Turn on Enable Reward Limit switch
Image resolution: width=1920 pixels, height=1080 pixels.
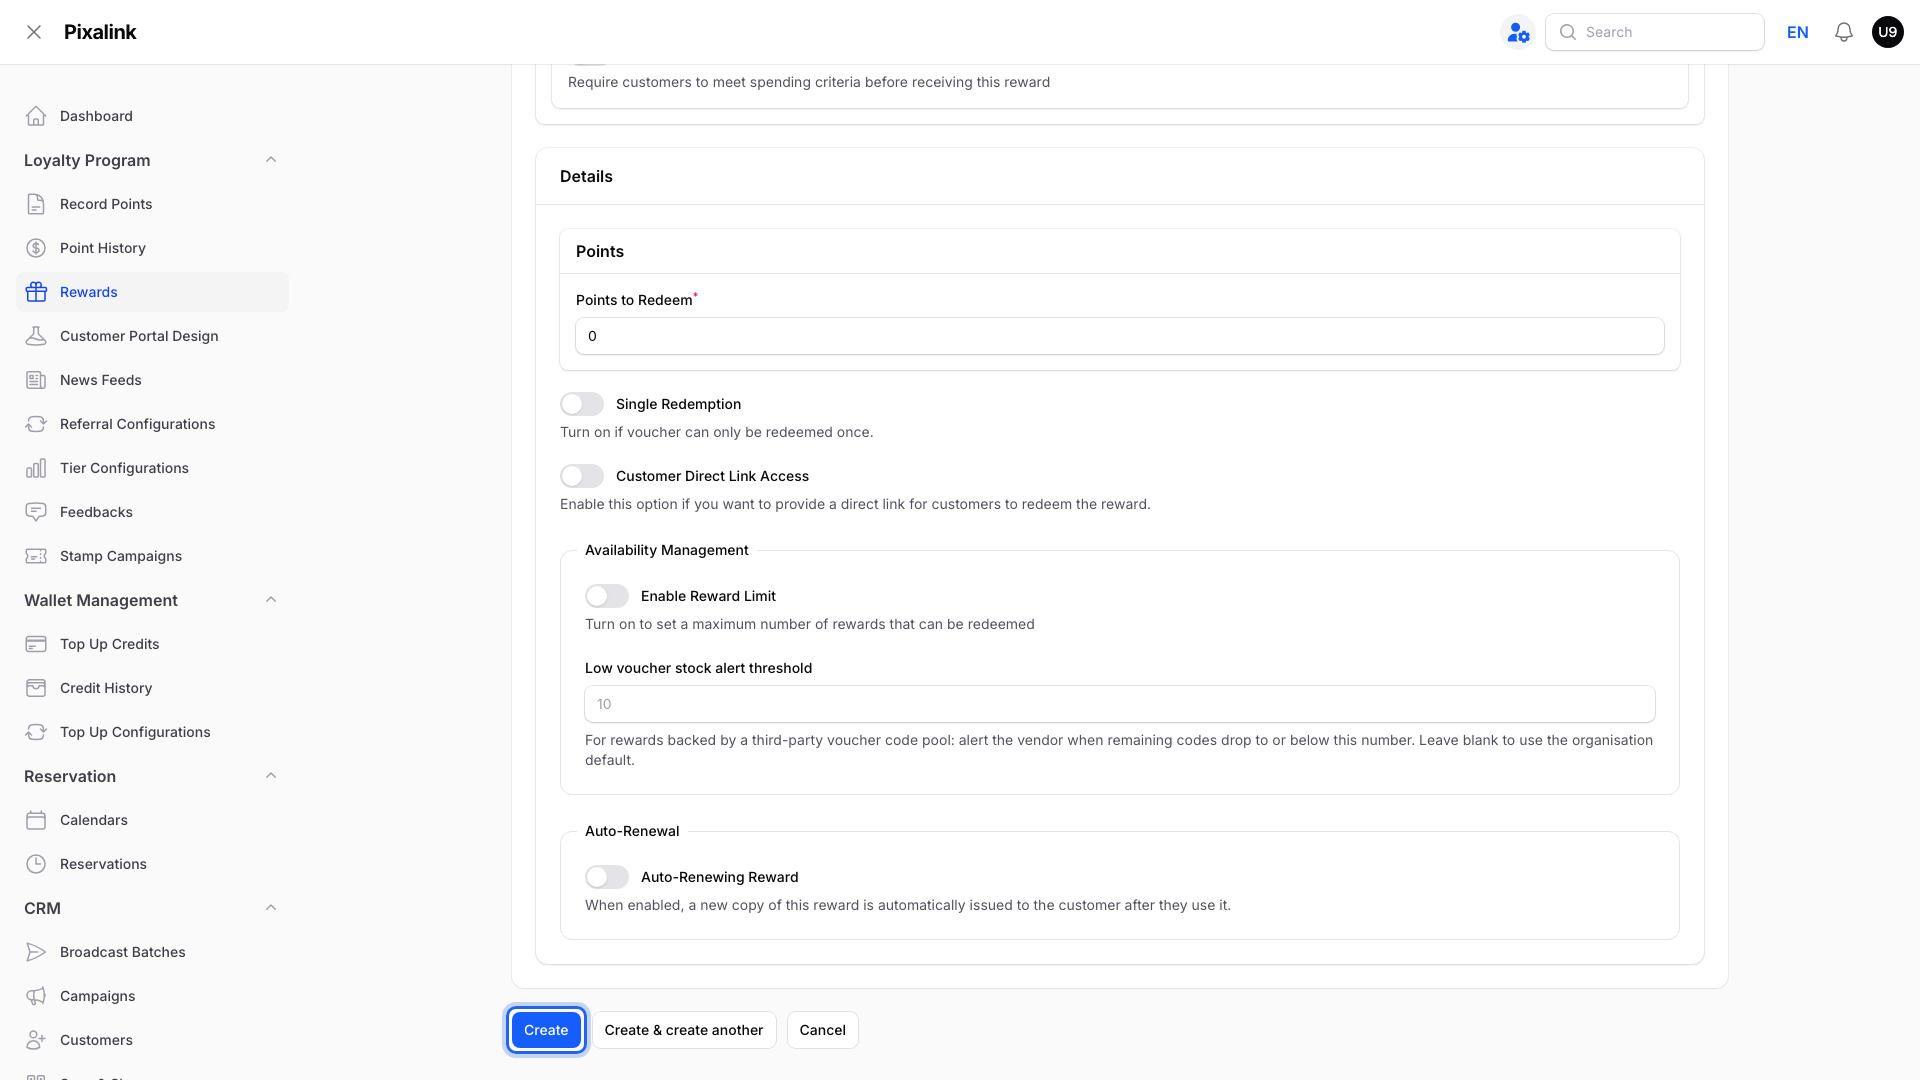point(607,596)
